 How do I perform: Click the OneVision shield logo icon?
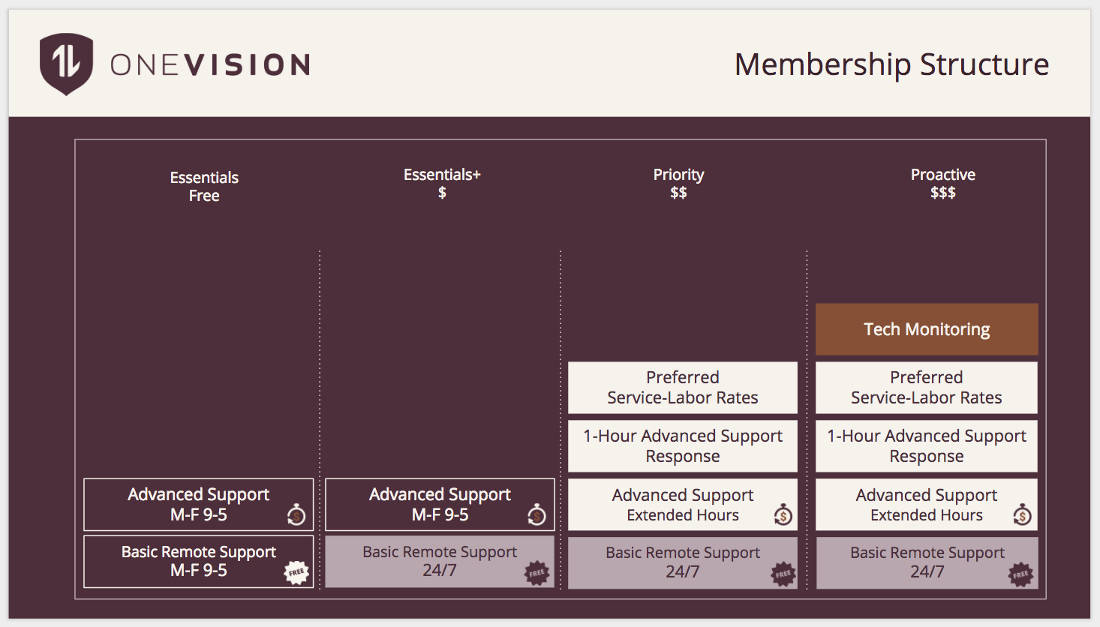pos(67,64)
